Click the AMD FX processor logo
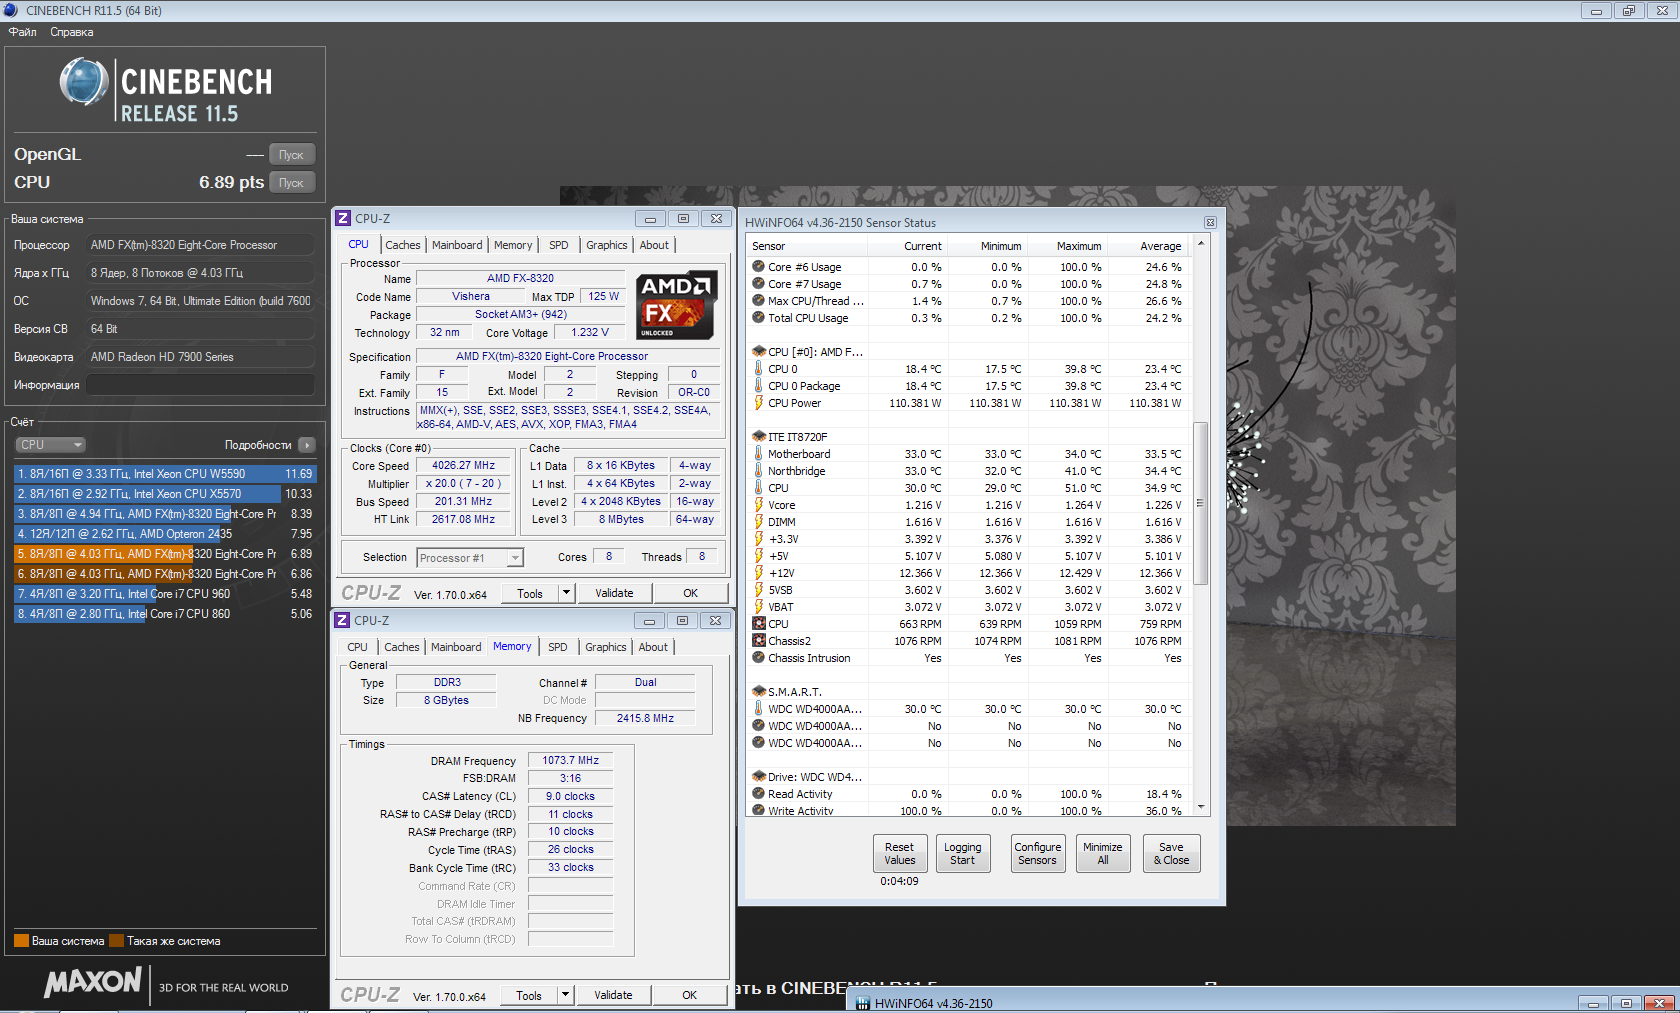Viewport: 1680px width, 1013px height. (x=676, y=305)
